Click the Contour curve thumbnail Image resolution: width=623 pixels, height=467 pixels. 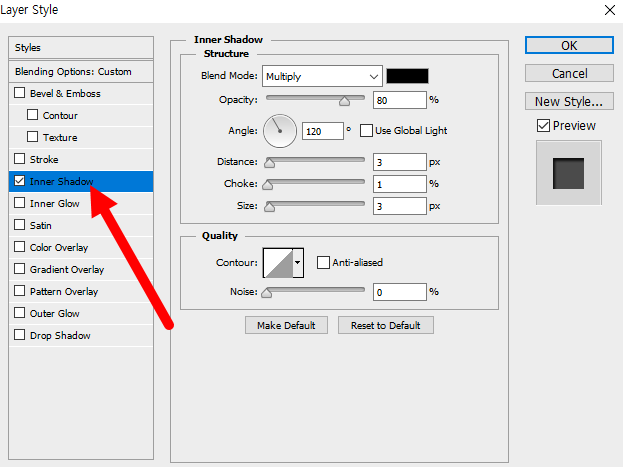point(279,263)
